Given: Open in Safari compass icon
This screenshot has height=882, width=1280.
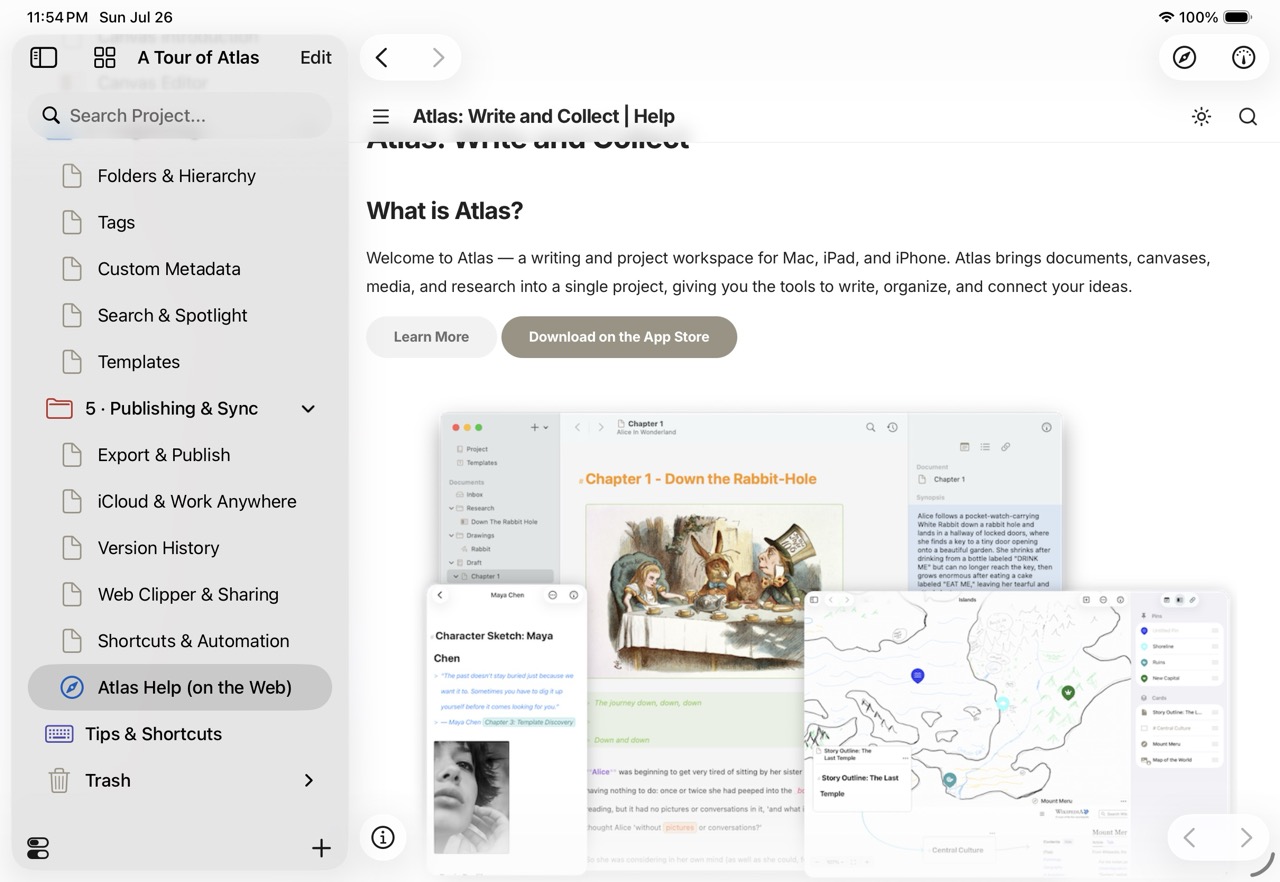Looking at the screenshot, I should 1184,58.
